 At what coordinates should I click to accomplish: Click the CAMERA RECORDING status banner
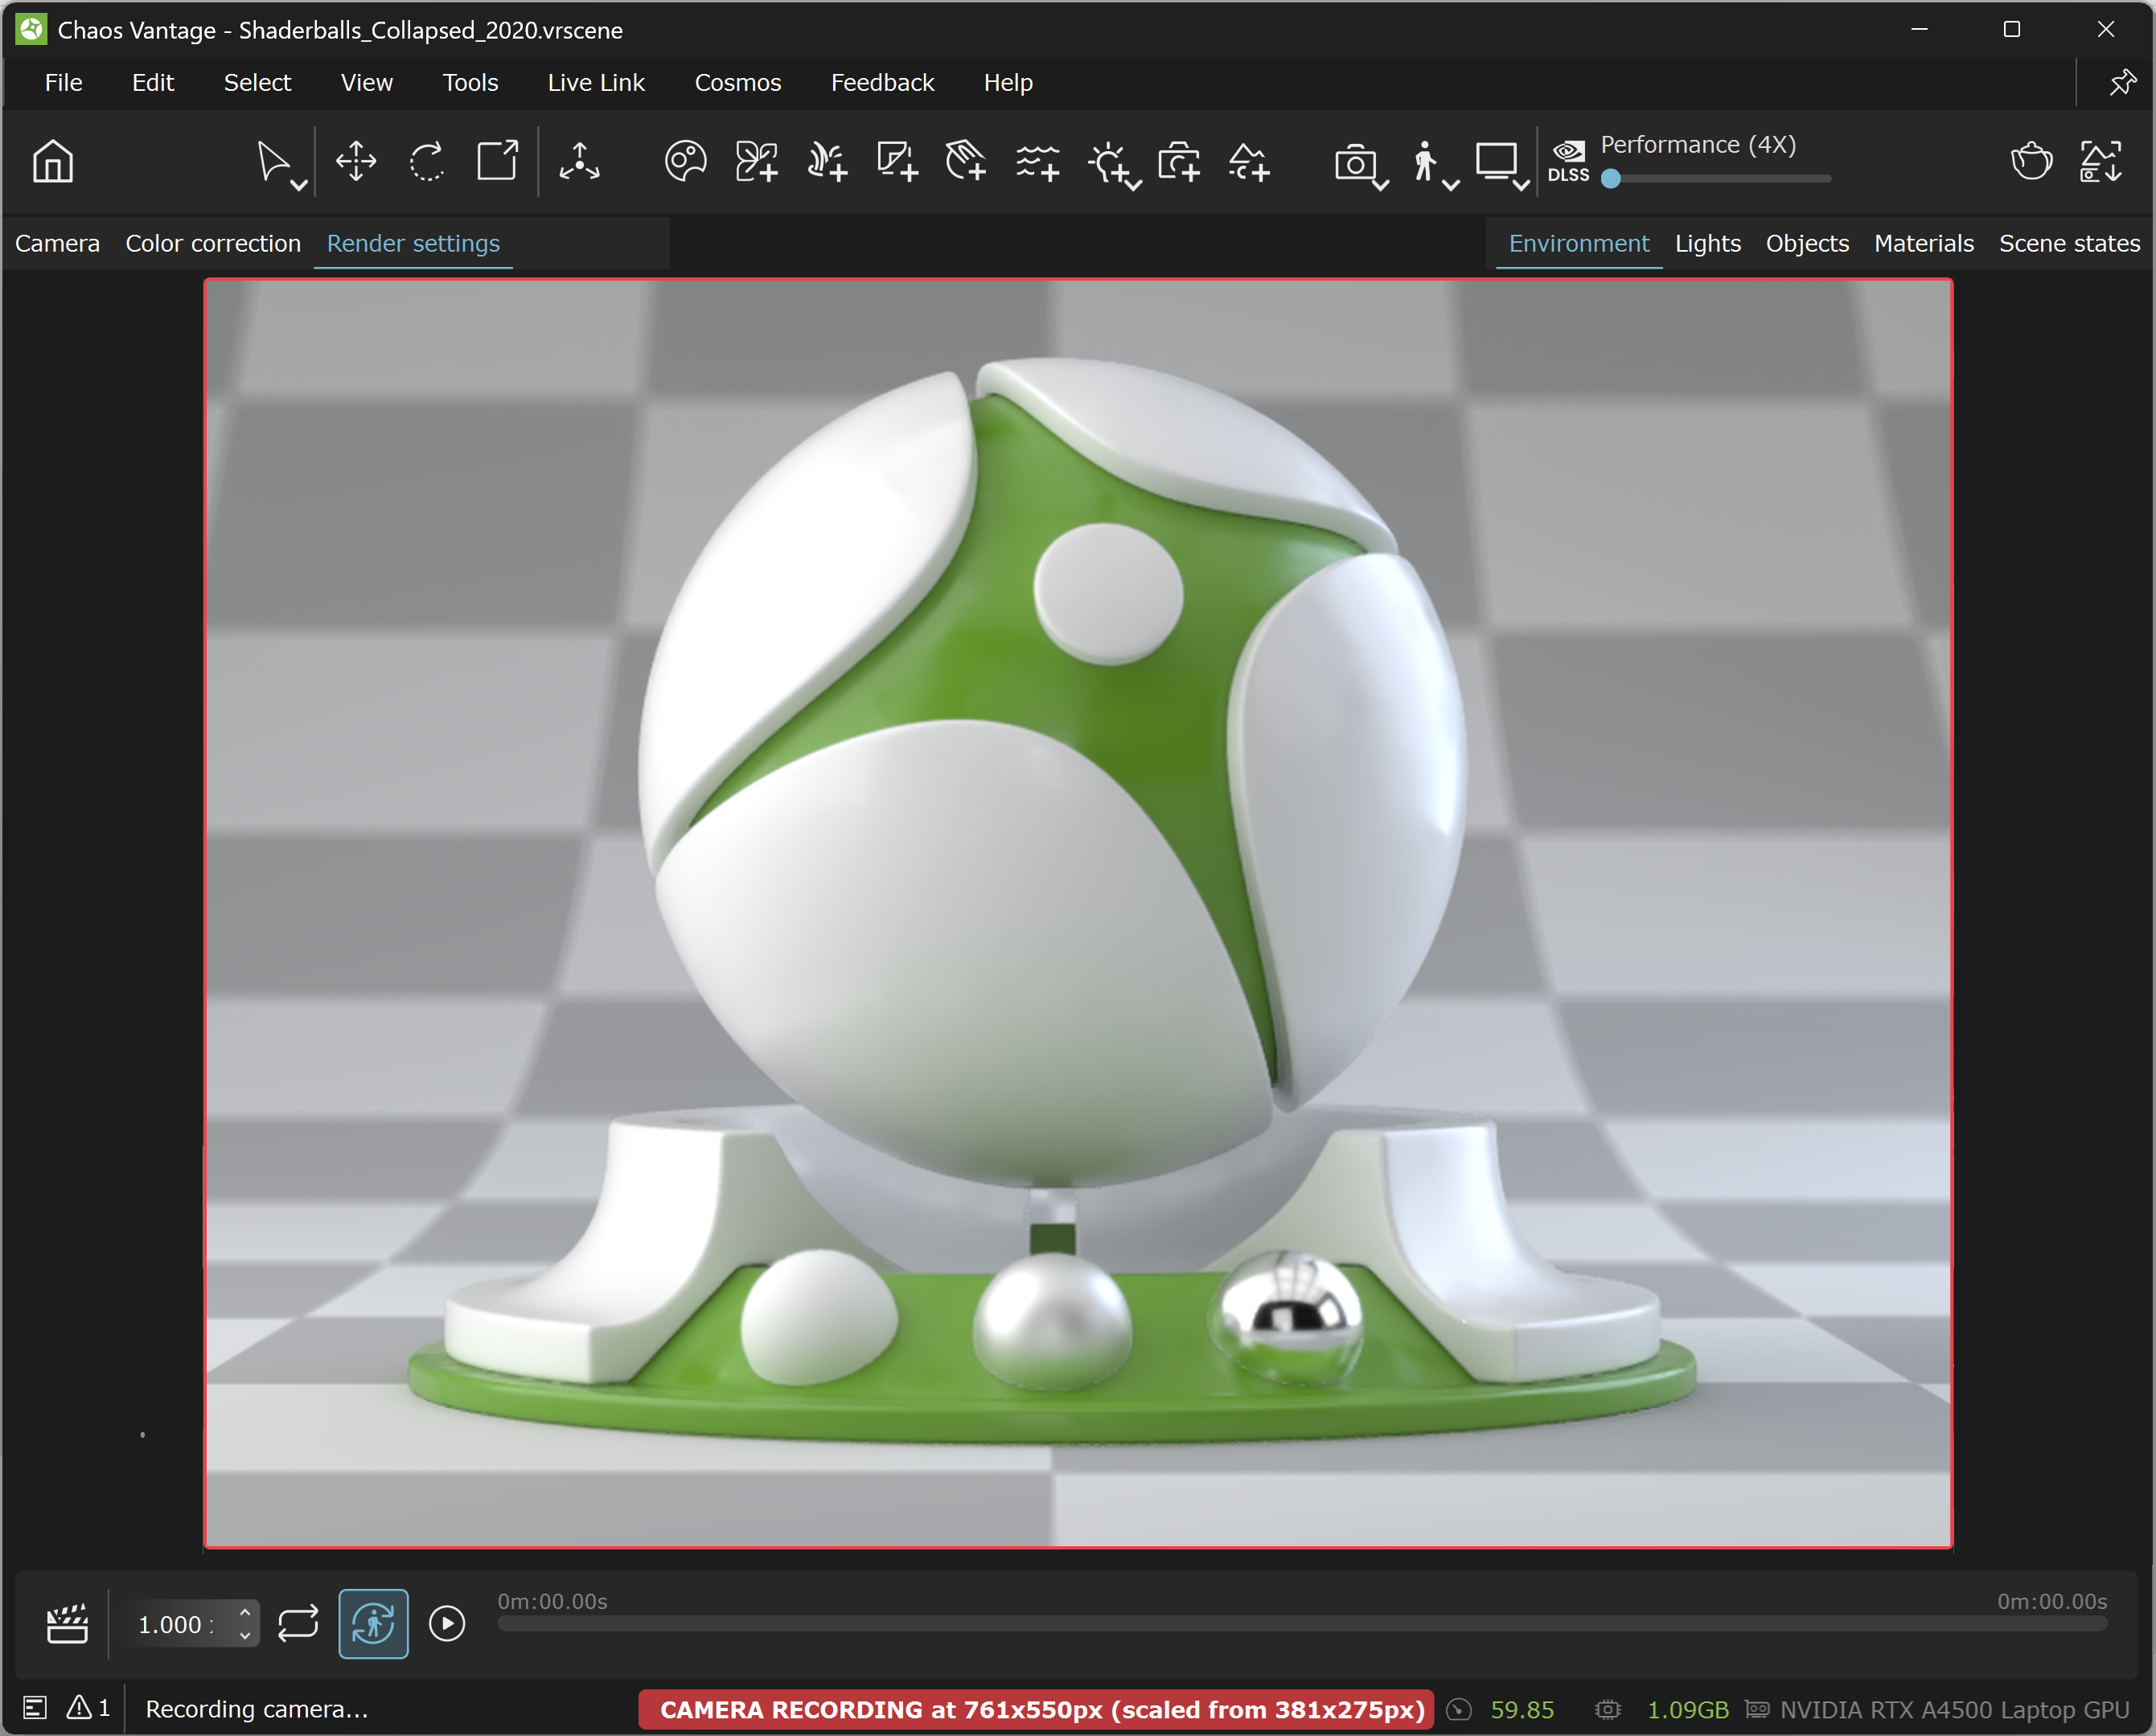[1036, 1709]
